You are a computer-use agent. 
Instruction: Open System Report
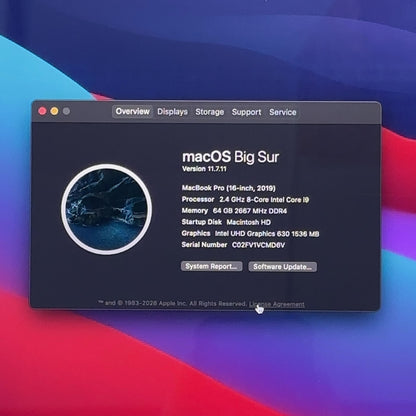pyautogui.click(x=211, y=266)
